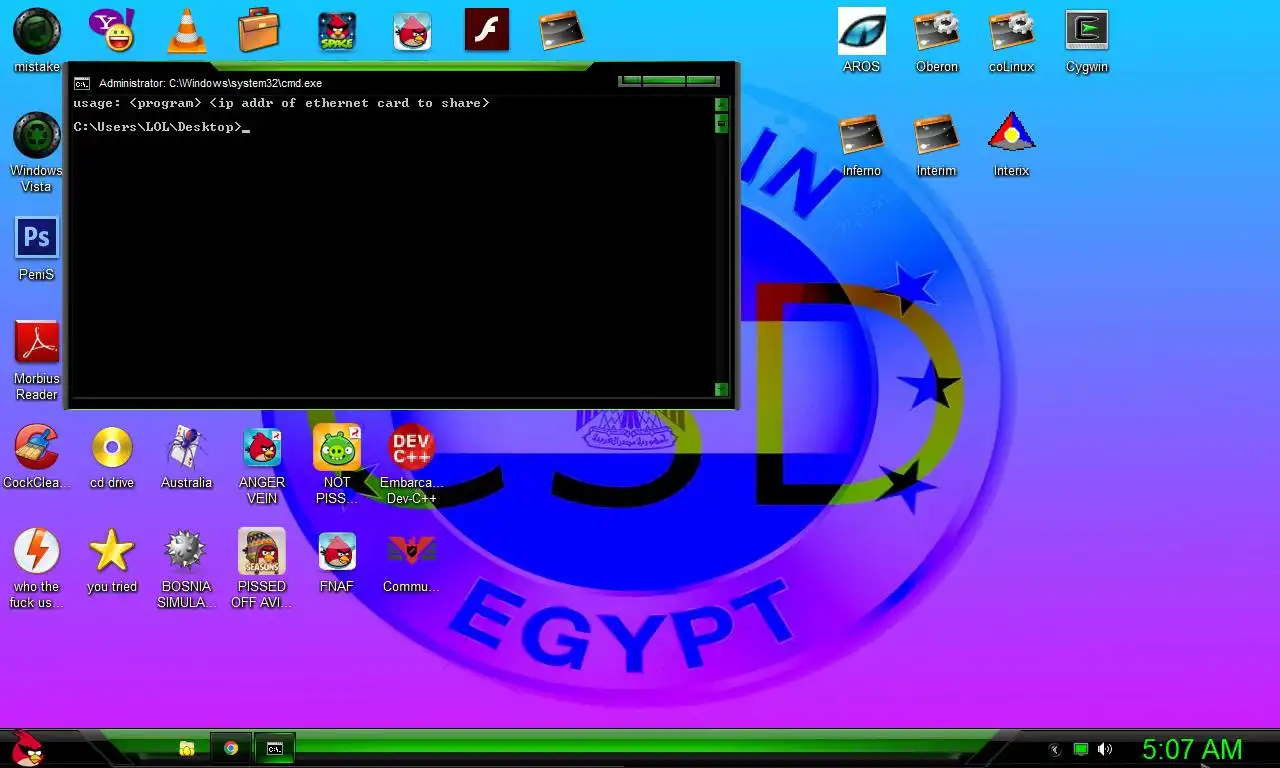Screen dimensions: 1280x768
Task: Show hidden tray icons arrow
Action: (x=1054, y=749)
